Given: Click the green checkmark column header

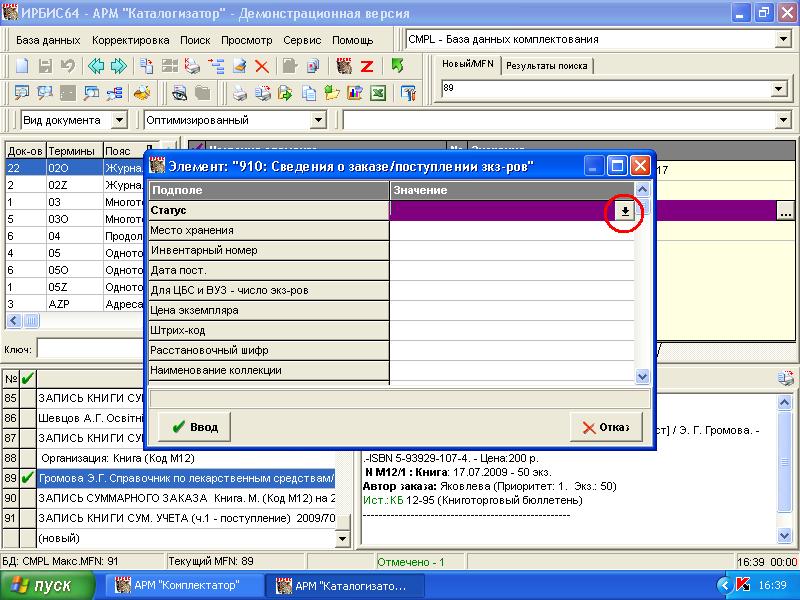Looking at the screenshot, I should (x=27, y=378).
